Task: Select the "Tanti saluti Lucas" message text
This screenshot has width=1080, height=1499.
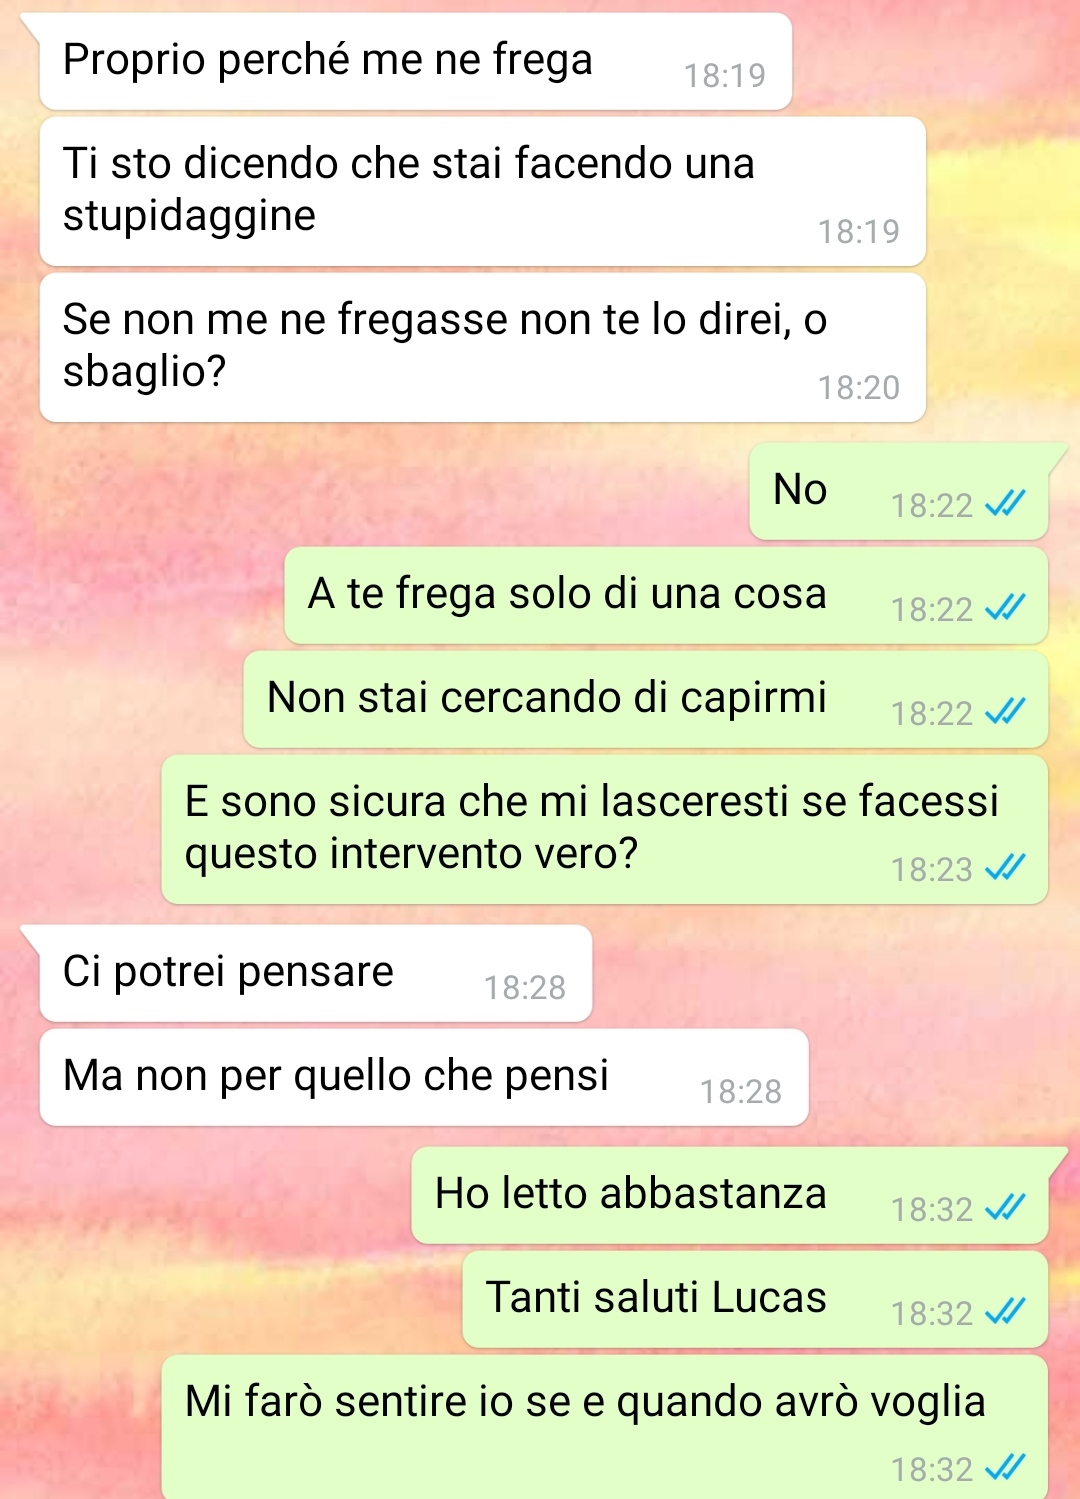Action: [656, 1297]
